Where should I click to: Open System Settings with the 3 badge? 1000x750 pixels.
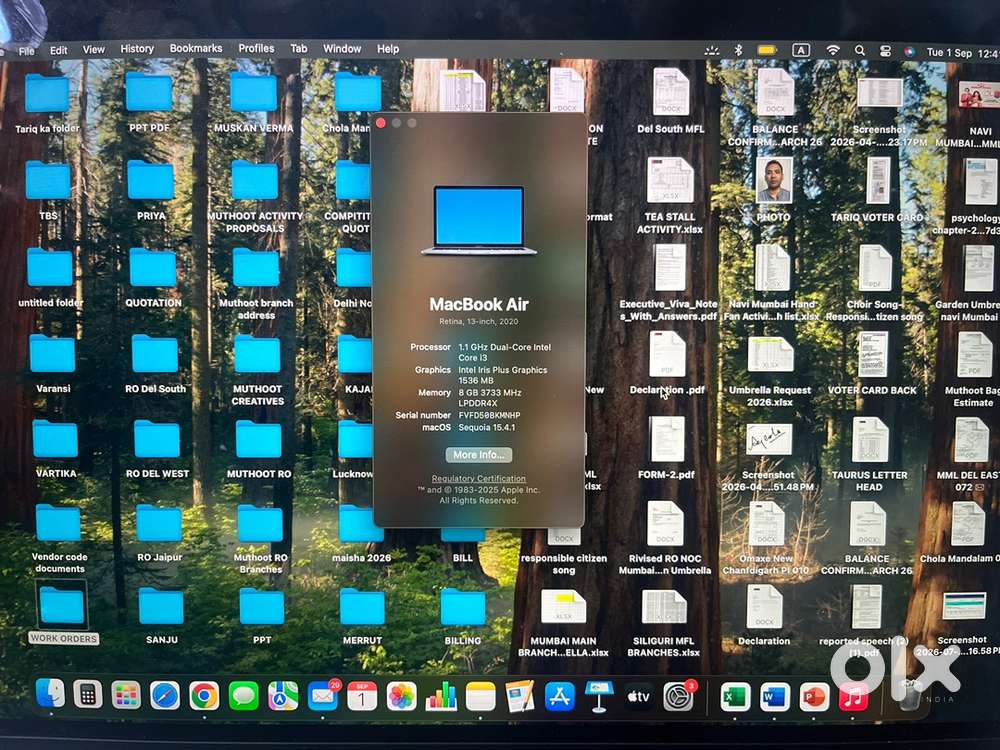coord(678,696)
